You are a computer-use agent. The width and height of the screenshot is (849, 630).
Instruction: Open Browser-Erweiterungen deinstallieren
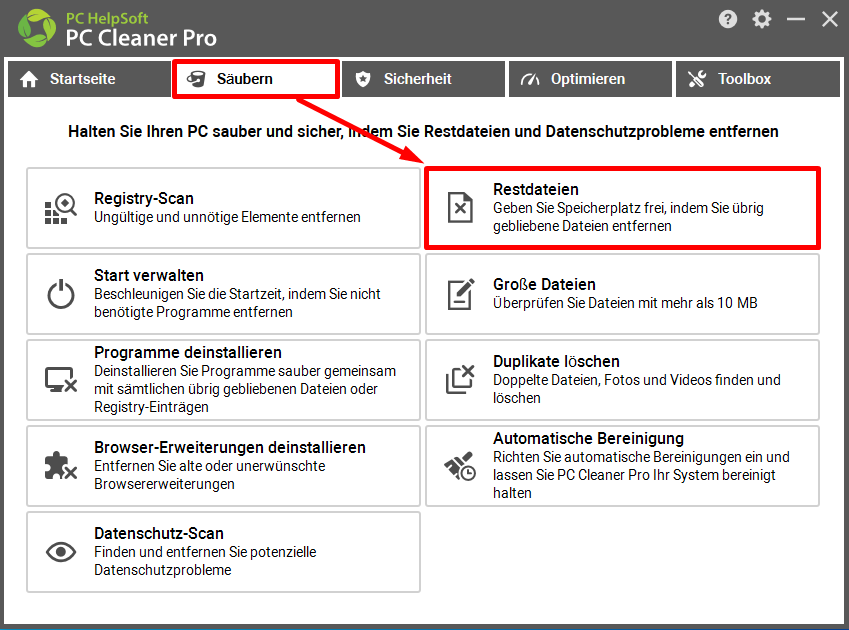point(224,466)
